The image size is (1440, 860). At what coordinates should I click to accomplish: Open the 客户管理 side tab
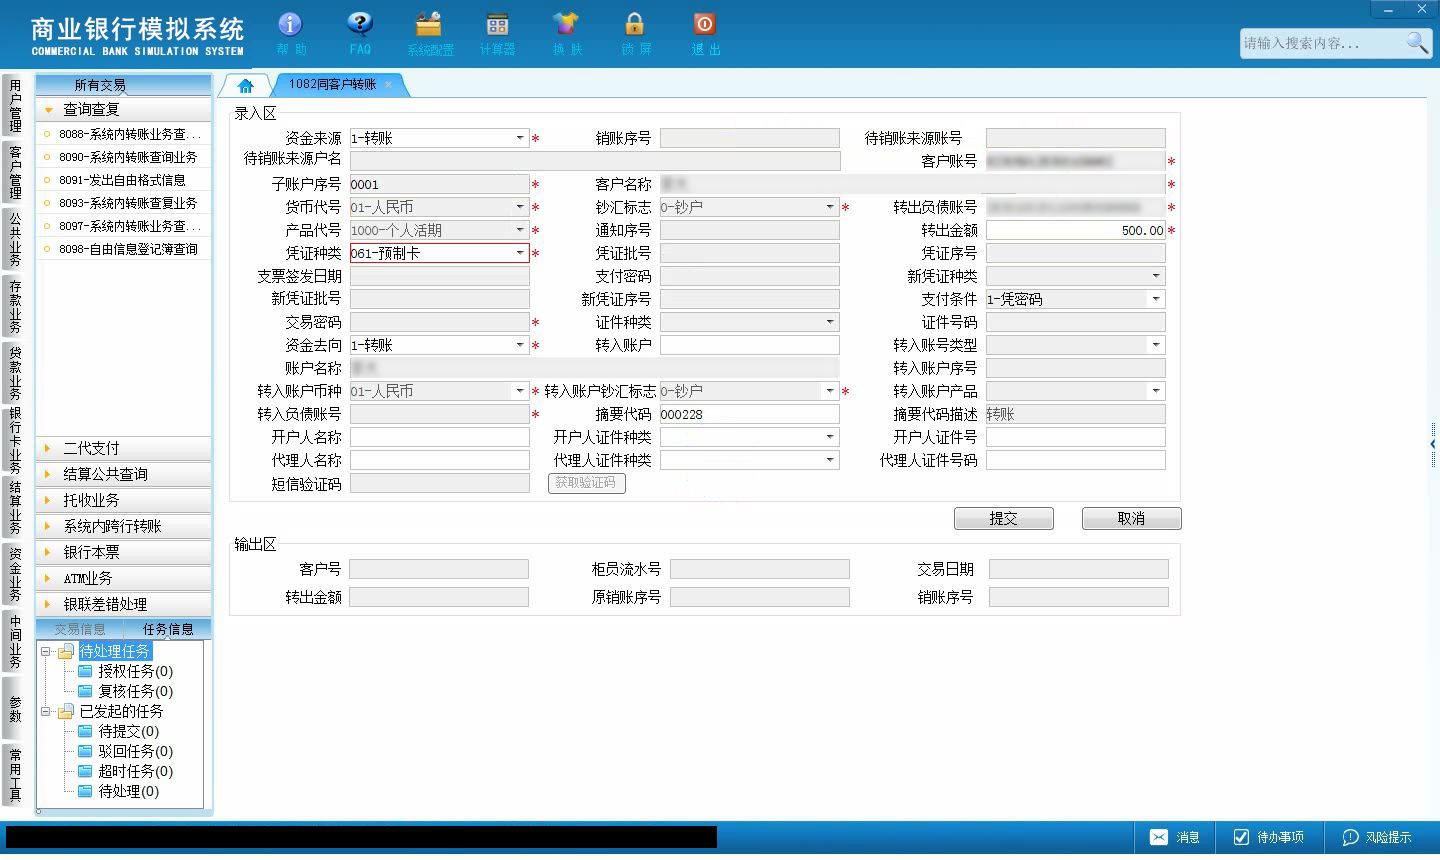click(15, 172)
